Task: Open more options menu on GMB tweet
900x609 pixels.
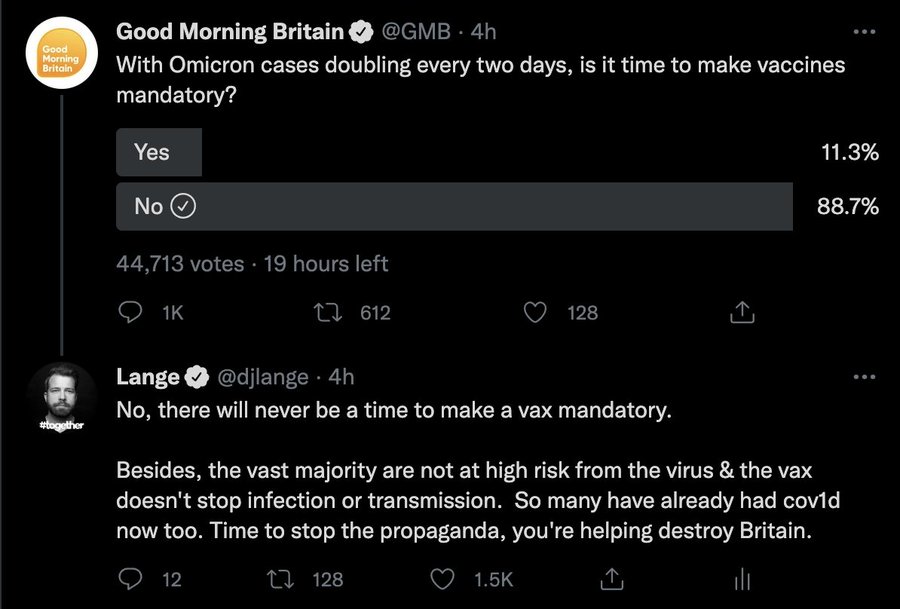Action: click(x=864, y=32)
